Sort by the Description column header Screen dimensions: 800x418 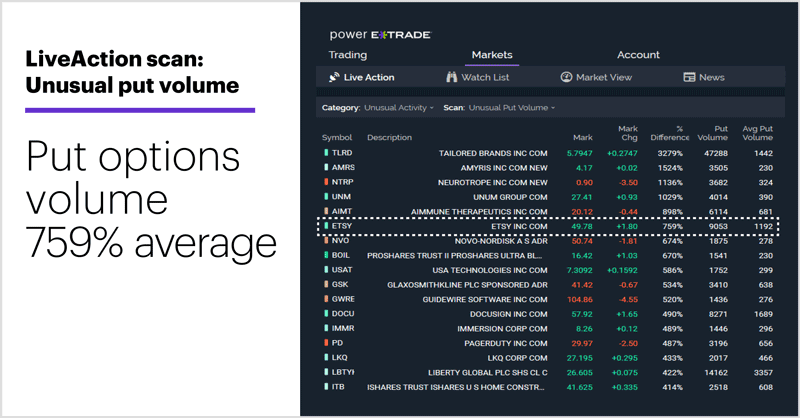(389, 137)
